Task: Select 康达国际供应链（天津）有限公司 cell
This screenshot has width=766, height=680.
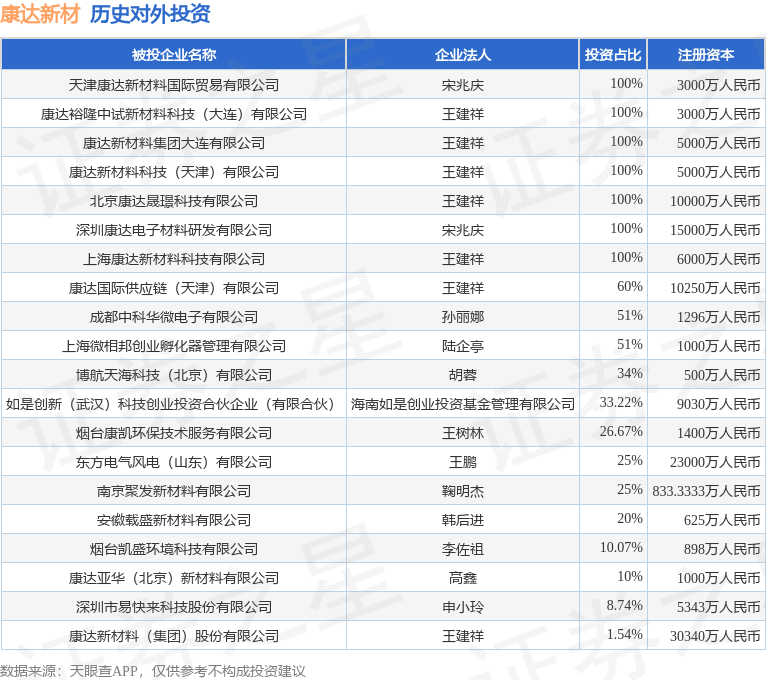Action: [x=173, y=288]
